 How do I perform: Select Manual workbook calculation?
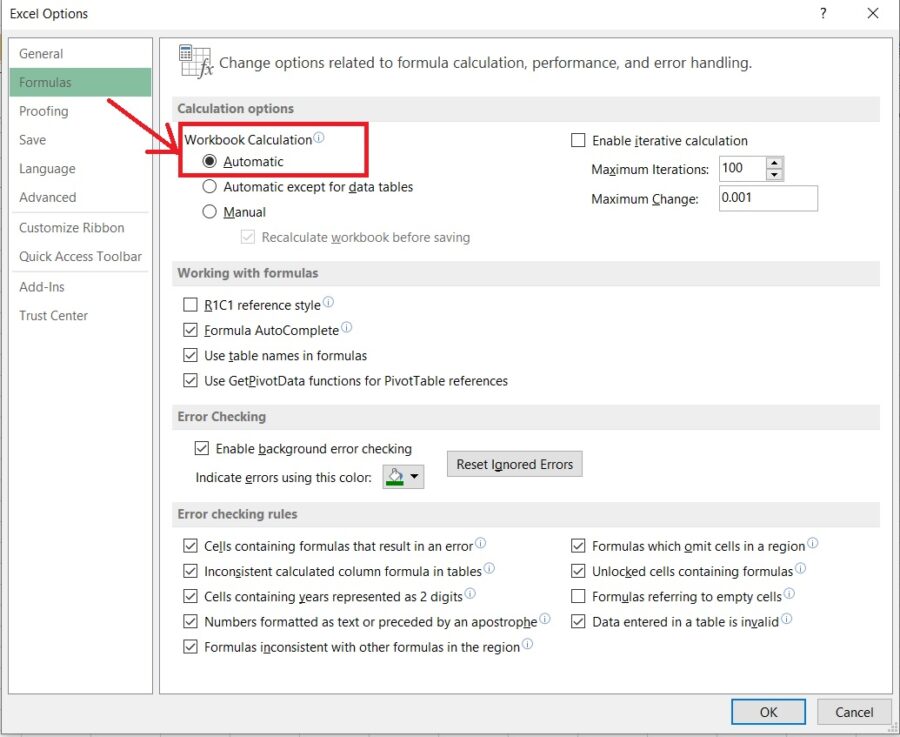click(210, 212)
